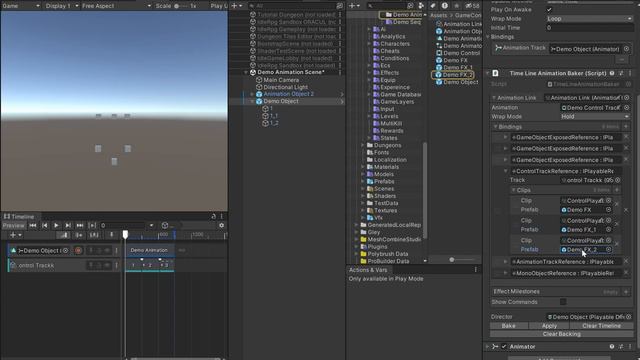
Task: Open Control Track options menu
Action: point(116,265)
